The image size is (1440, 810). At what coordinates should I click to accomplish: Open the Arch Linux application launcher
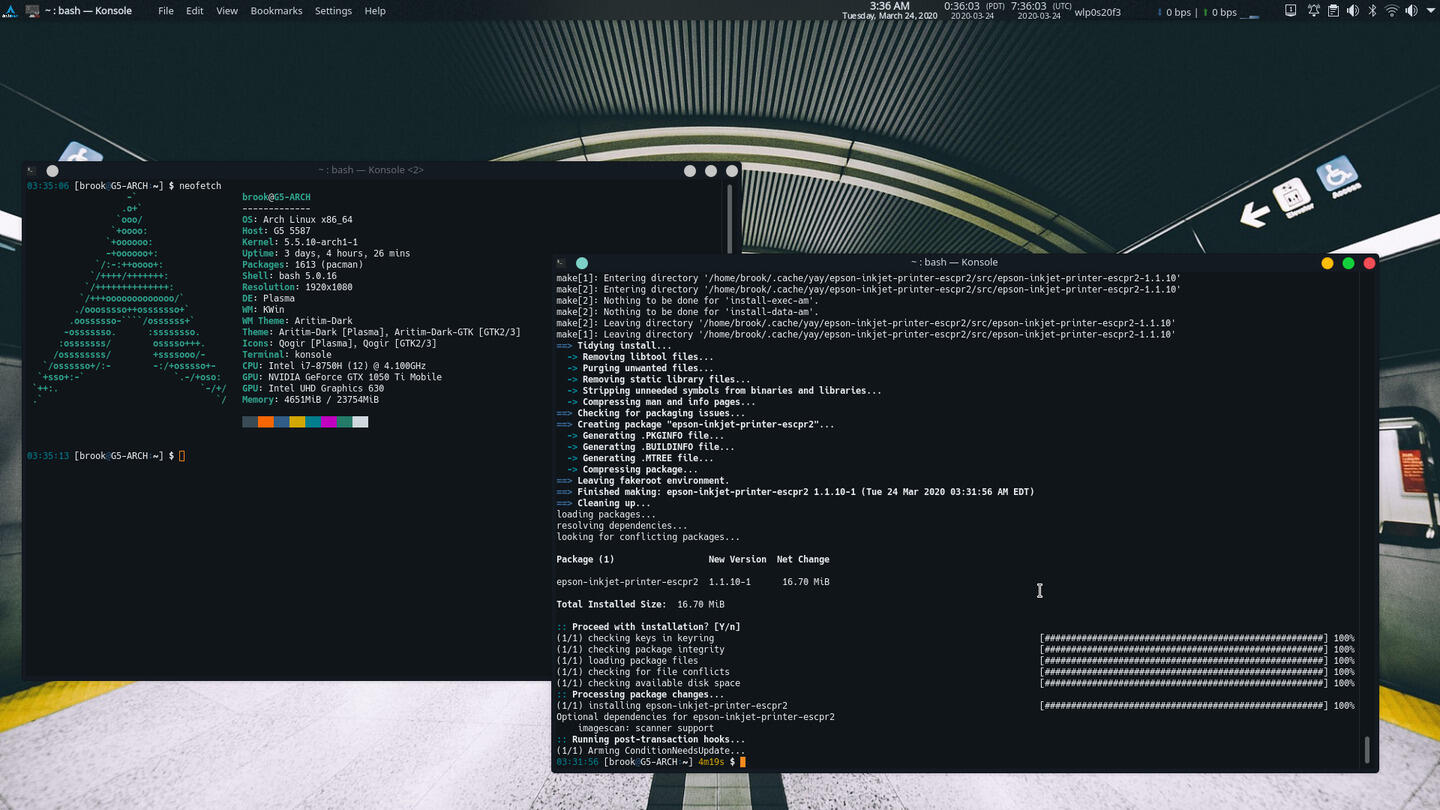[9, 10]
